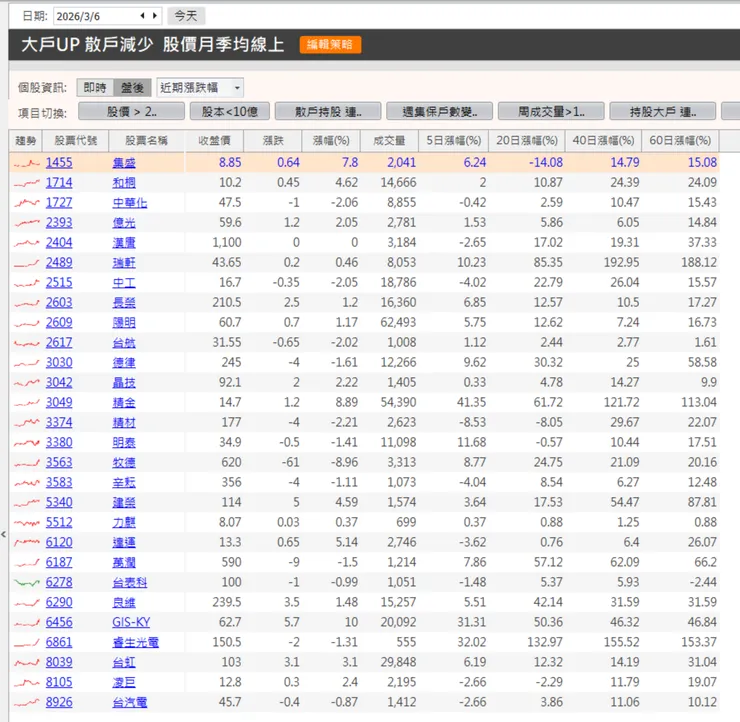Open trend sparkline for stock 2393
The width and height of the screenshot is (740, 722).
tap(27, 223)
